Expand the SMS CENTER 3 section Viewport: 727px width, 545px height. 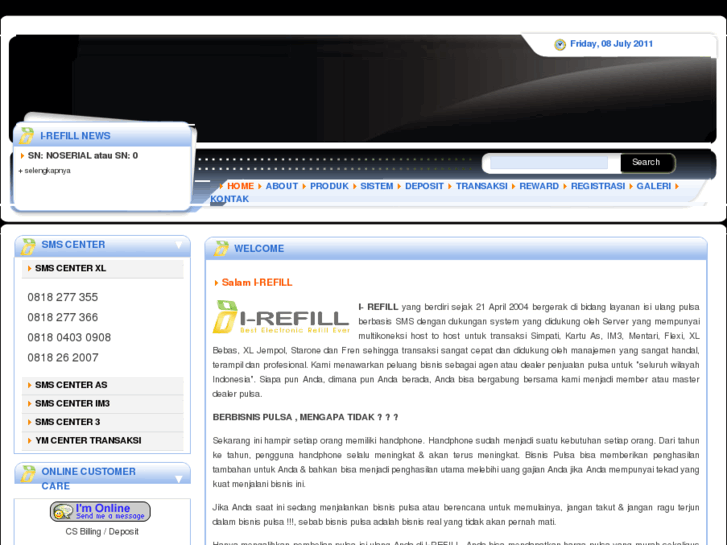click(102, 422)
